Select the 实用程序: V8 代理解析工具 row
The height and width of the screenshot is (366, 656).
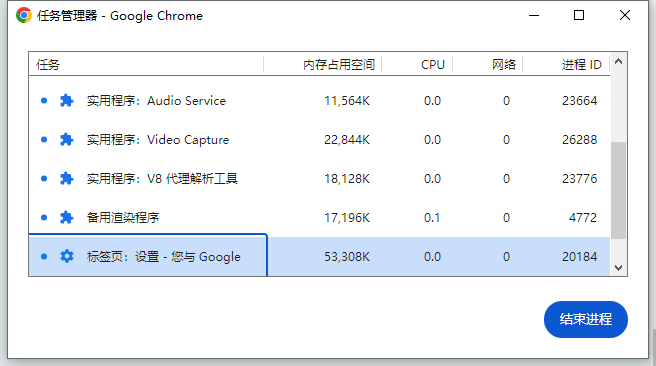point(319,179)
